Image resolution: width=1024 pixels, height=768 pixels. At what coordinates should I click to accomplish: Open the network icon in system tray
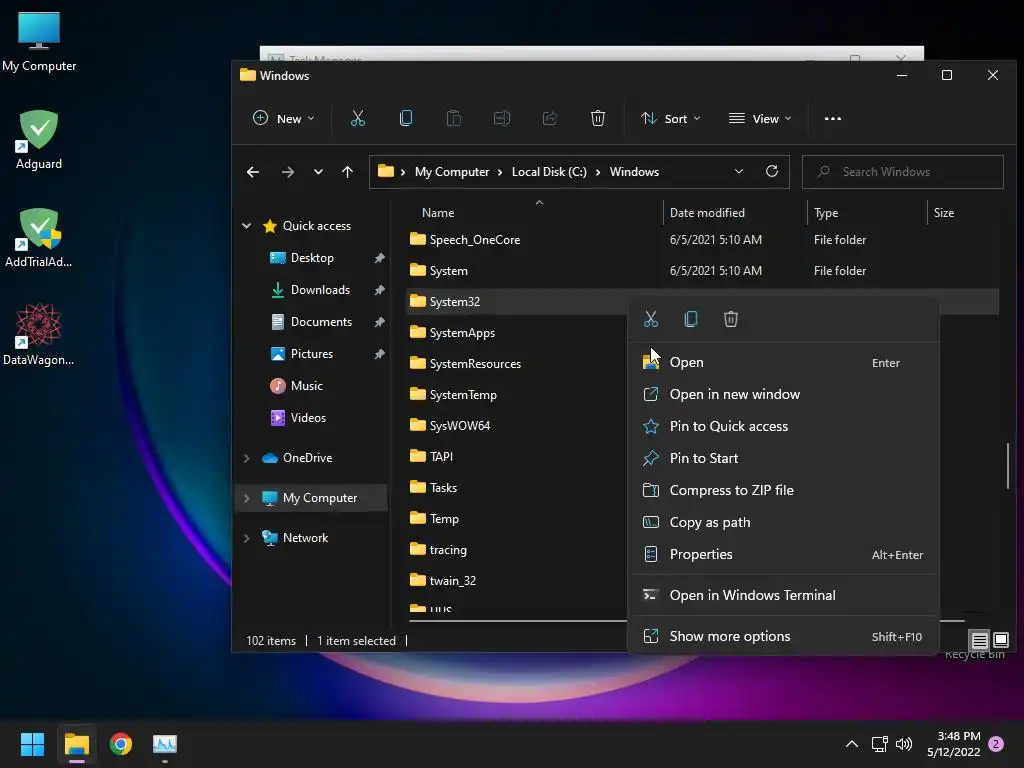pyautogui.click(x=879, y=744)
